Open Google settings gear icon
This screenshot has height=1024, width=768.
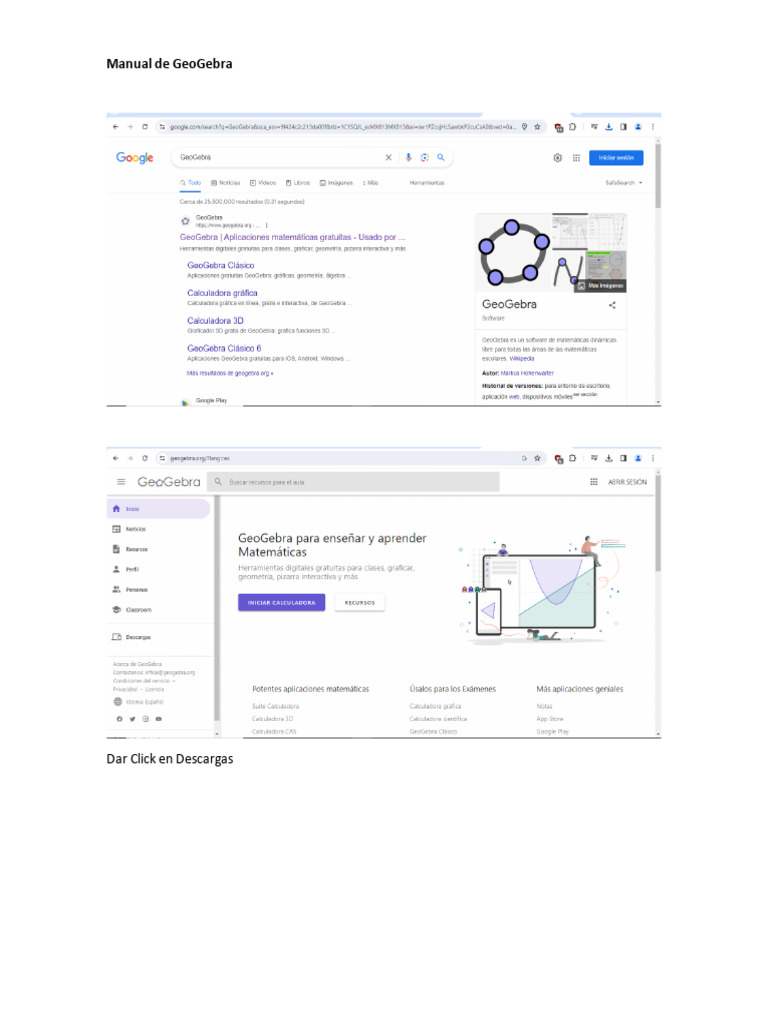coord(557,157)
